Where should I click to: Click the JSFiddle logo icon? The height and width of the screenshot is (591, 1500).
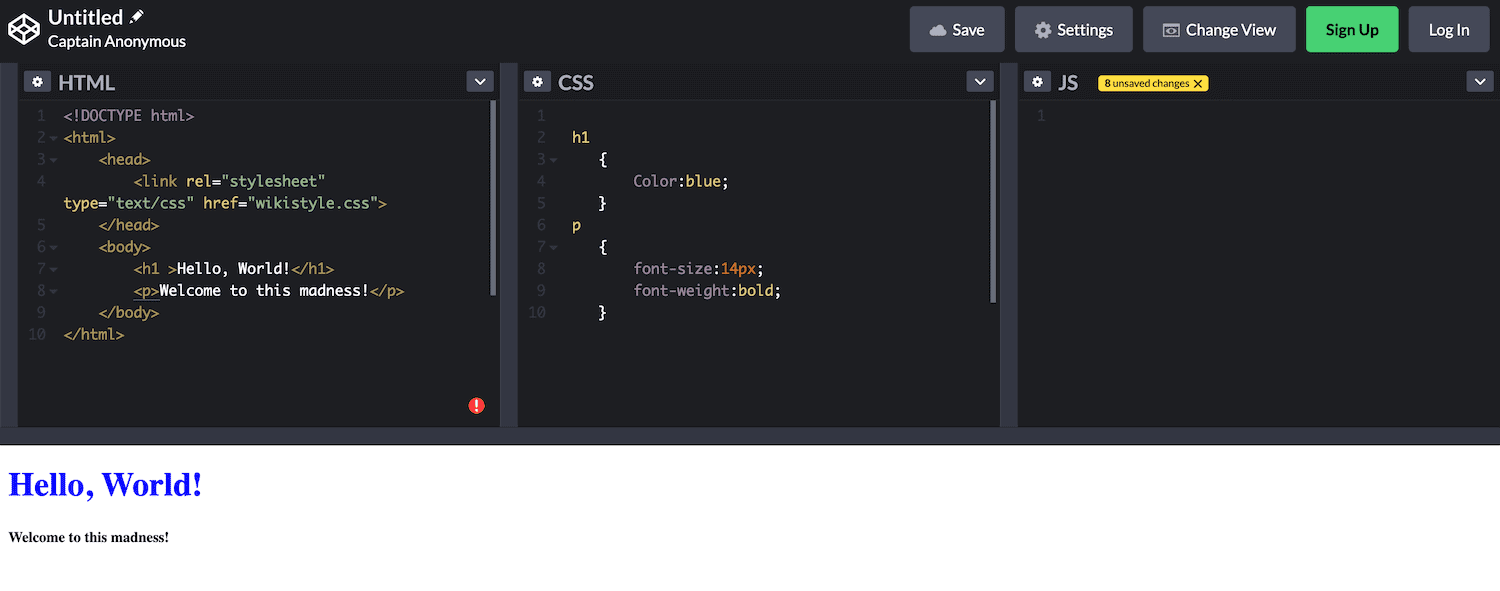[x=24, y=29]
